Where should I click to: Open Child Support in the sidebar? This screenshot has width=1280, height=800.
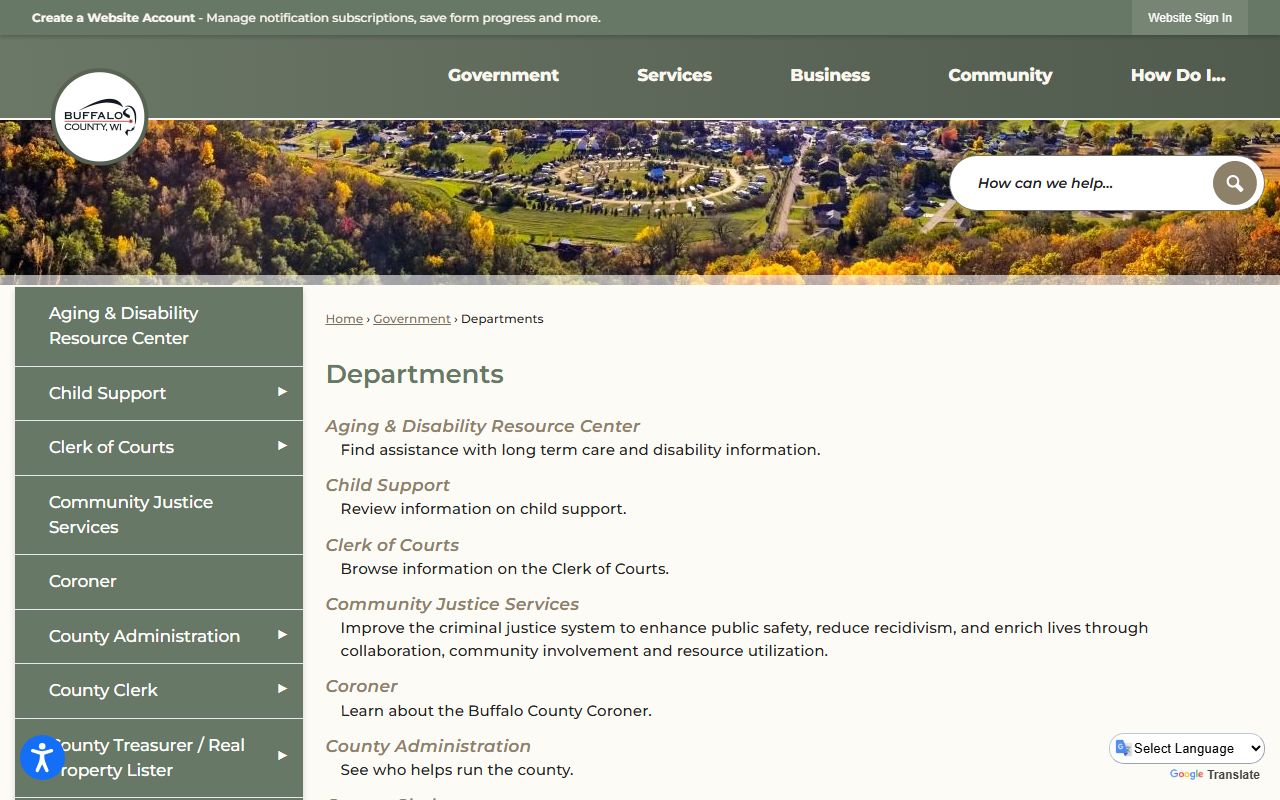coord(159,393)
